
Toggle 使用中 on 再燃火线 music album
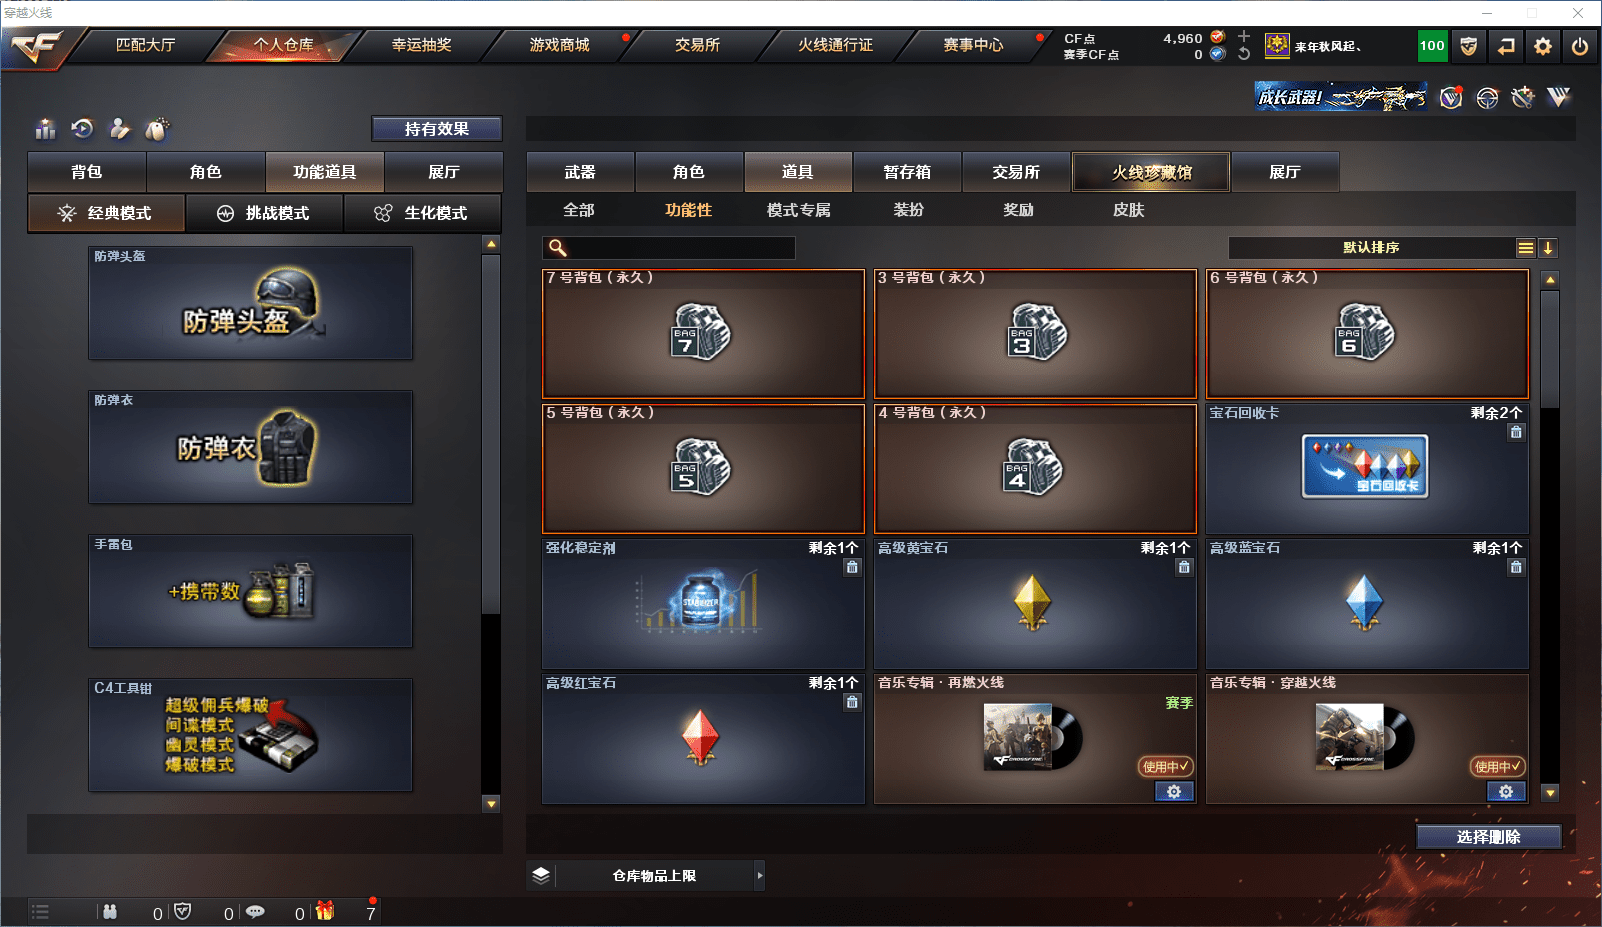click(x=1165, y=767)
